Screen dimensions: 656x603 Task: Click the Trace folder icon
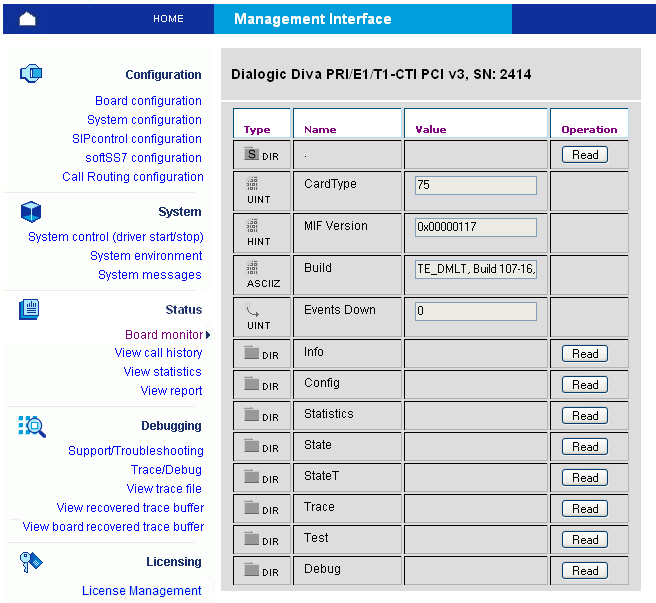pos(251,508)
